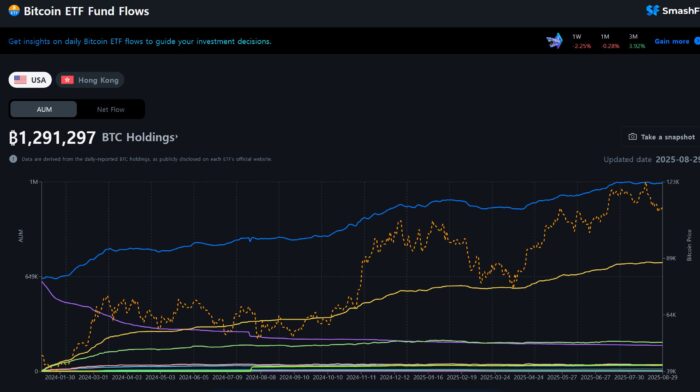
Task: Click the data-derived disclaimer text
Action: [x=146, y=159]
